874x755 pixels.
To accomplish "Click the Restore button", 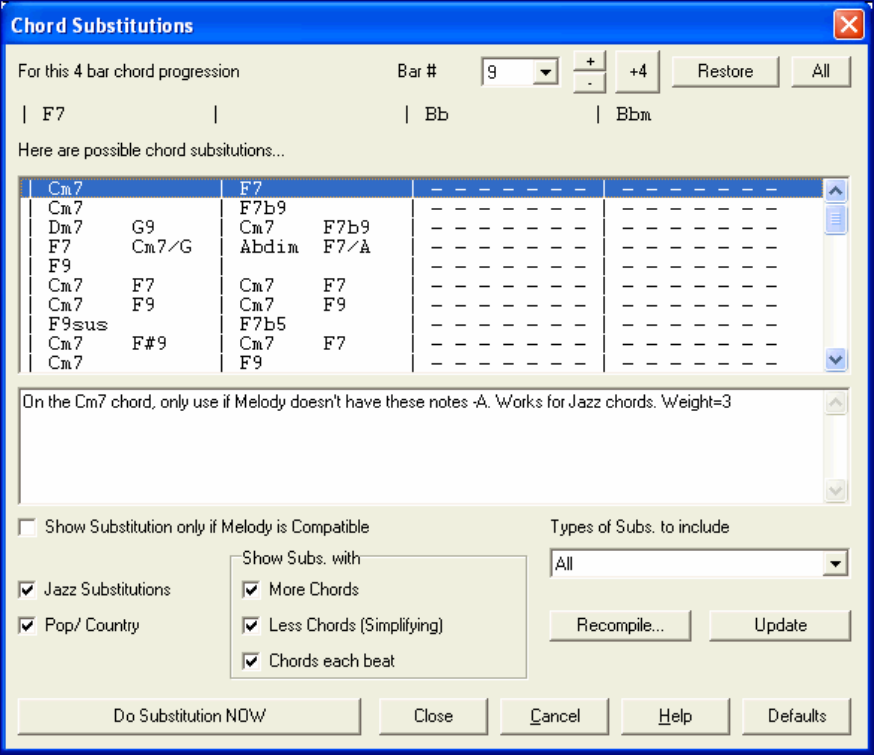I will [x=725, y=71].
